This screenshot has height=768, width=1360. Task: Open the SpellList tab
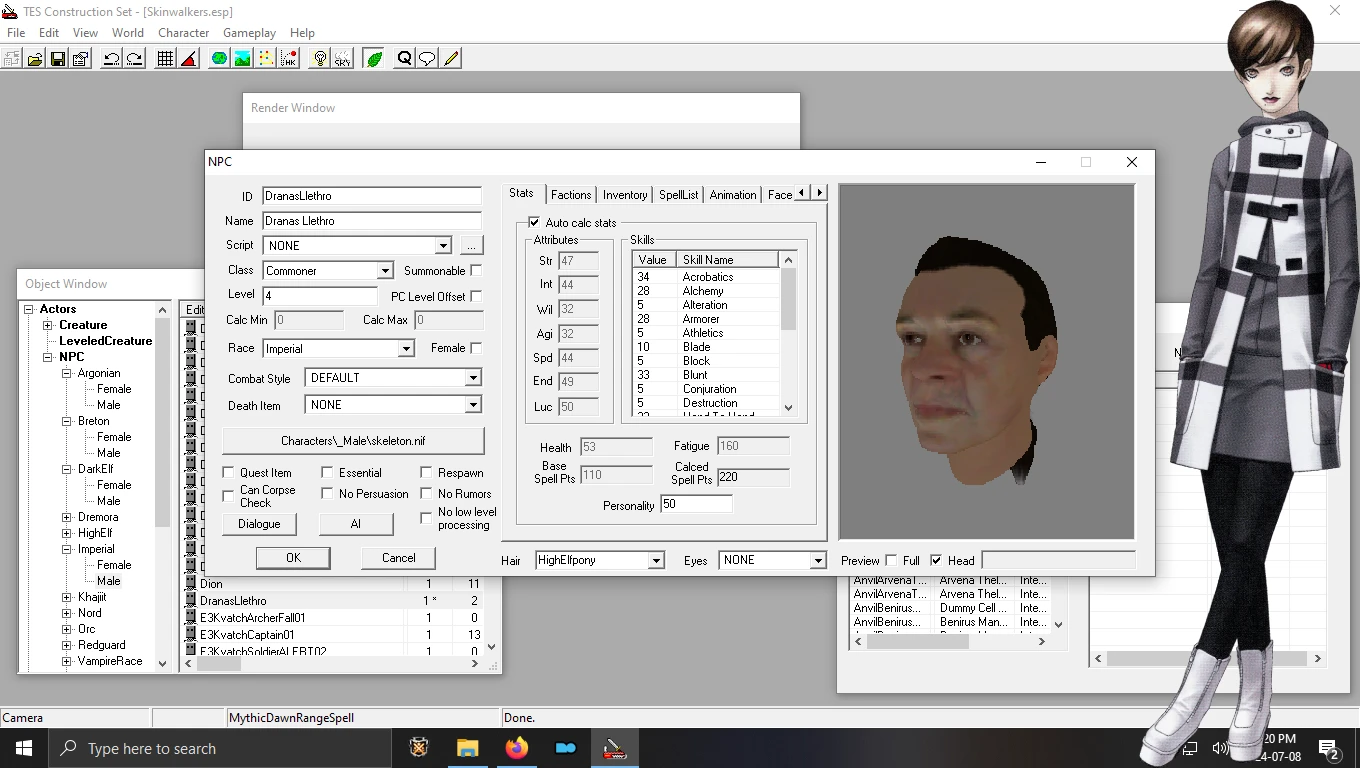(x=678, y=195)
